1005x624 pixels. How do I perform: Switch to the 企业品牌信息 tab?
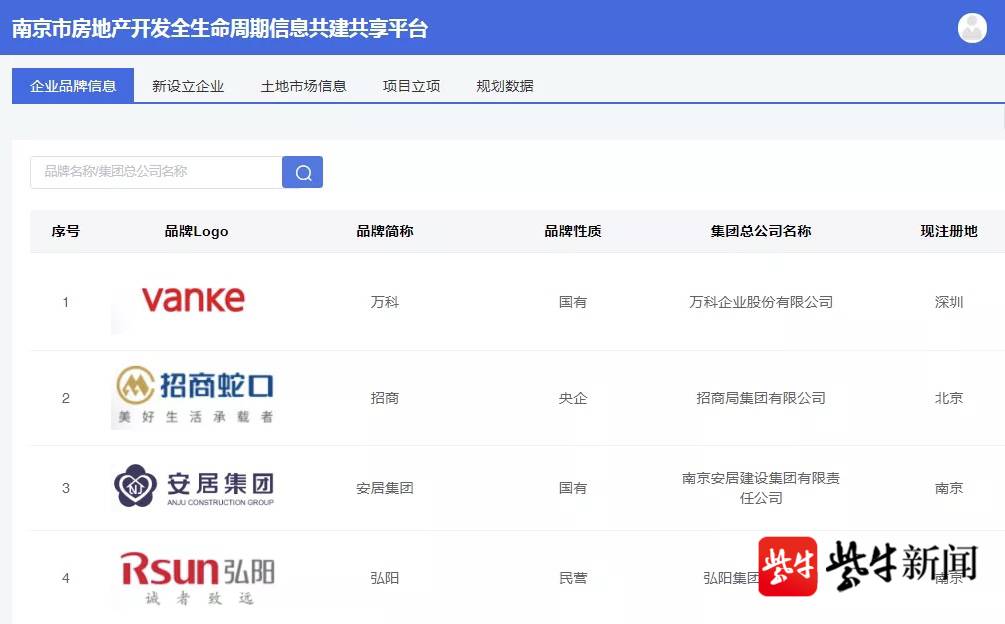click(x=73, y=86)
